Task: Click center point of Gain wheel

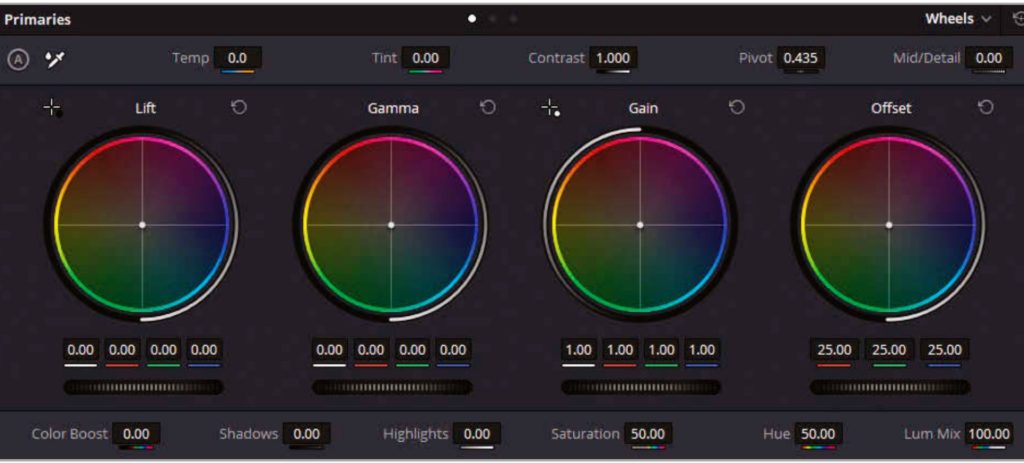Action: pyautogui.click(x=640, y=225)
